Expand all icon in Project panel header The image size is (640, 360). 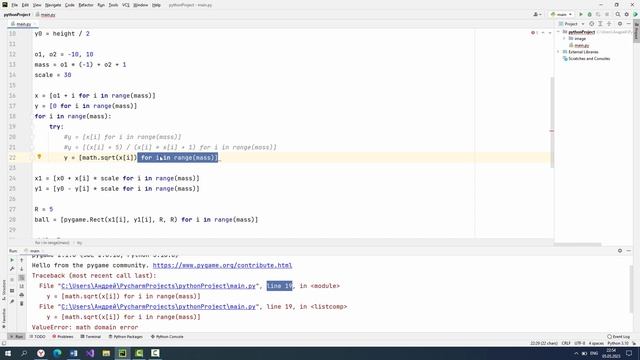(x=600, y=24)
